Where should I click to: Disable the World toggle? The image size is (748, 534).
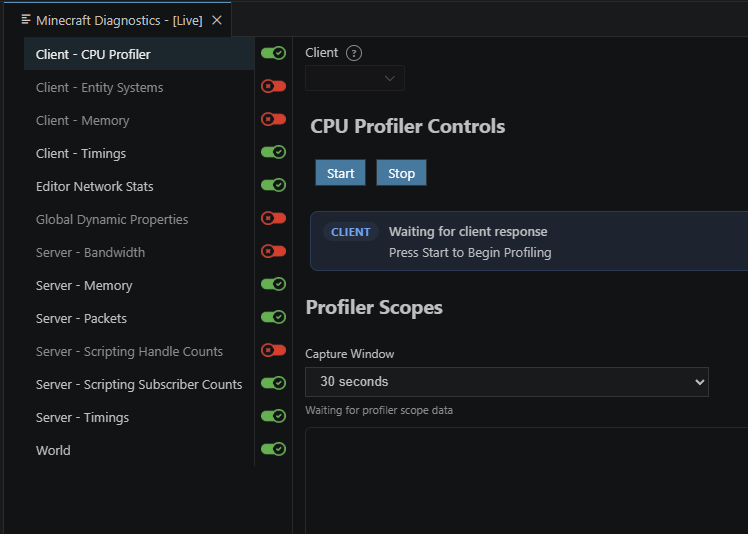coord(273,449)
